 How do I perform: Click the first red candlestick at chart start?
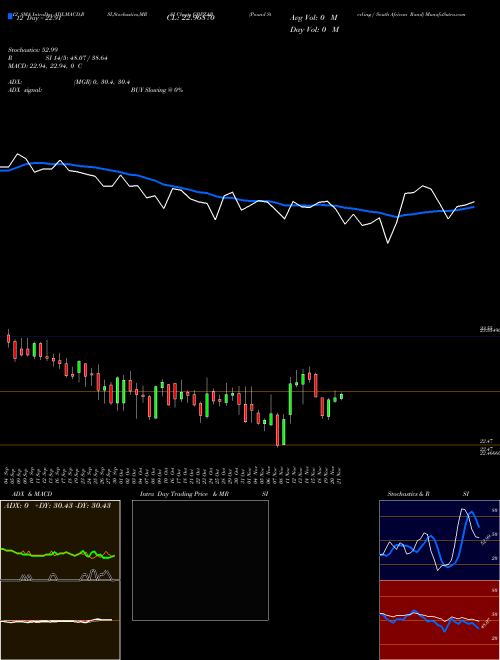(x=8, y=338)
